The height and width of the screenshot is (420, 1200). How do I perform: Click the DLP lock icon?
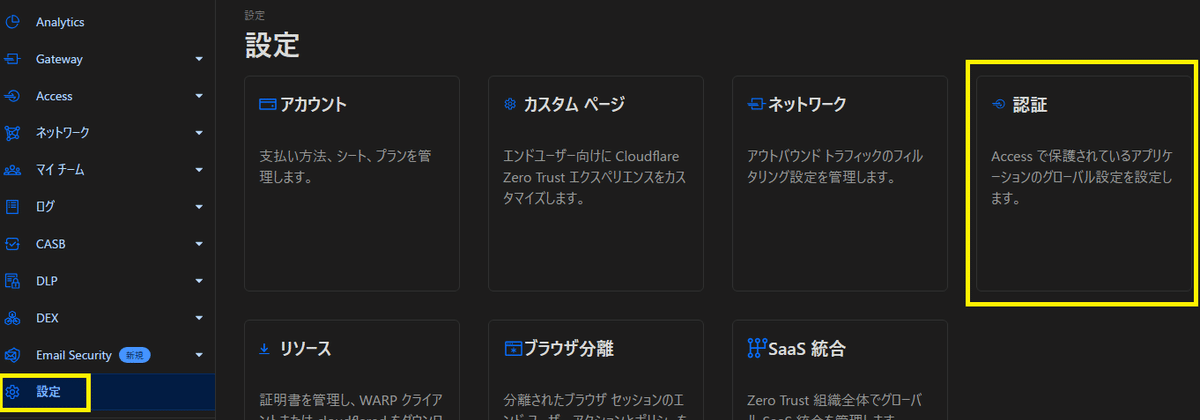pos(13,281)
